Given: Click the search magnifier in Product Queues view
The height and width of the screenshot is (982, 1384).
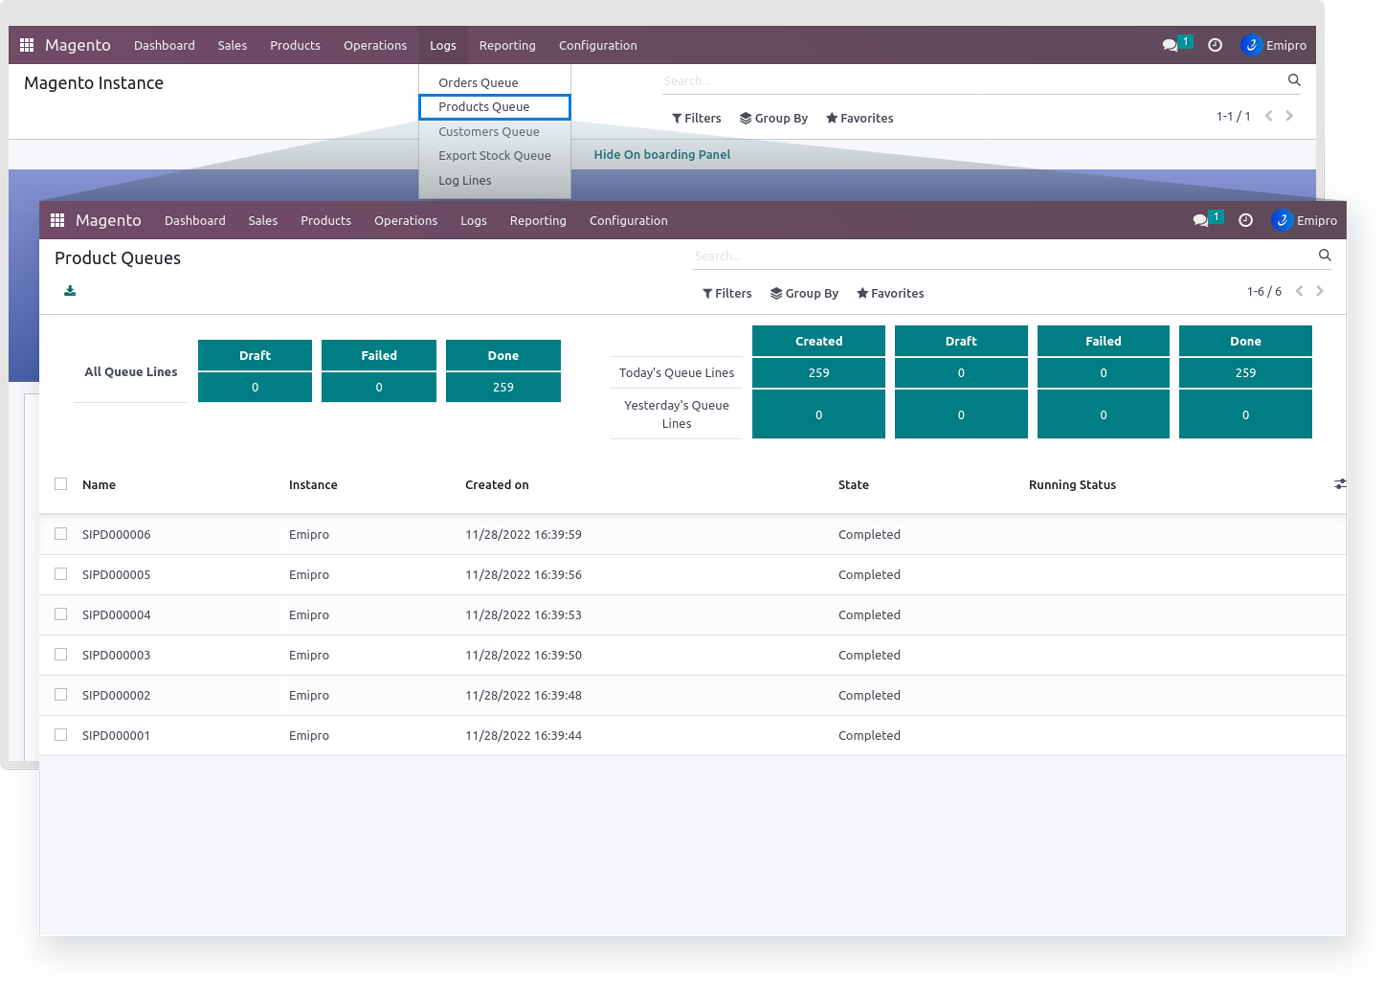Looking at the screenshot, I should (1324, 256).
